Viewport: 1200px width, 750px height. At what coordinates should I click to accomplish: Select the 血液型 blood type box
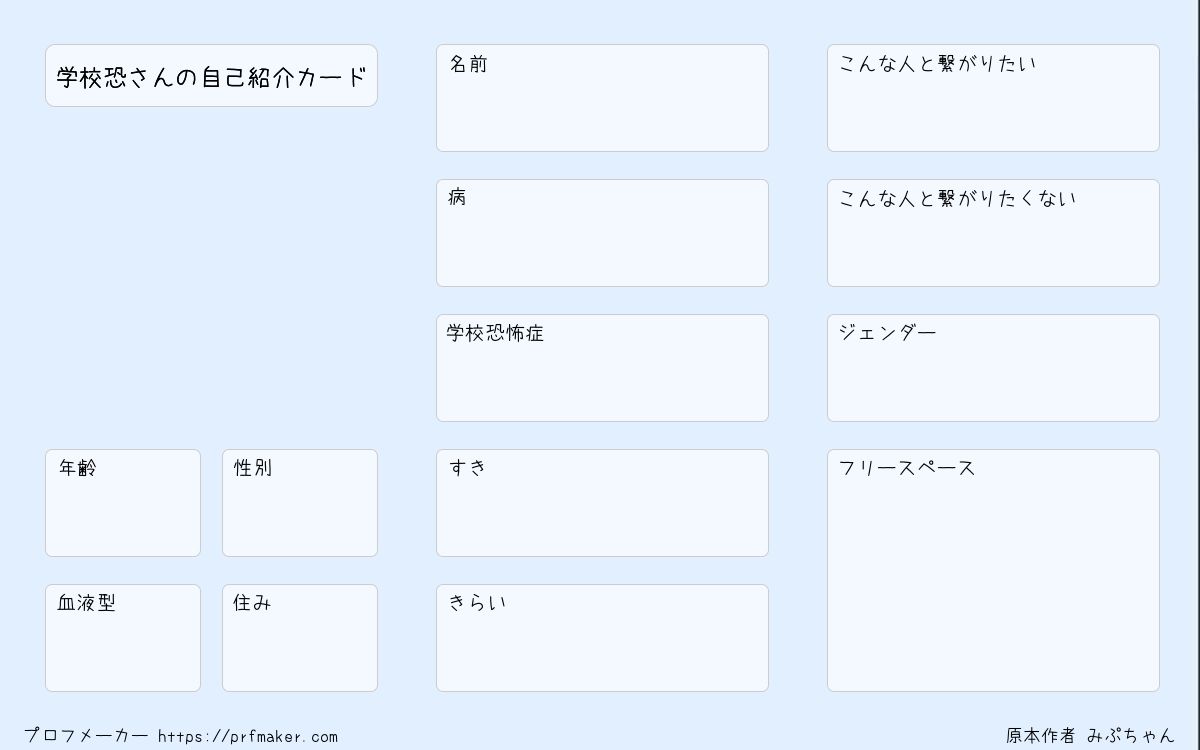point(123,638)
